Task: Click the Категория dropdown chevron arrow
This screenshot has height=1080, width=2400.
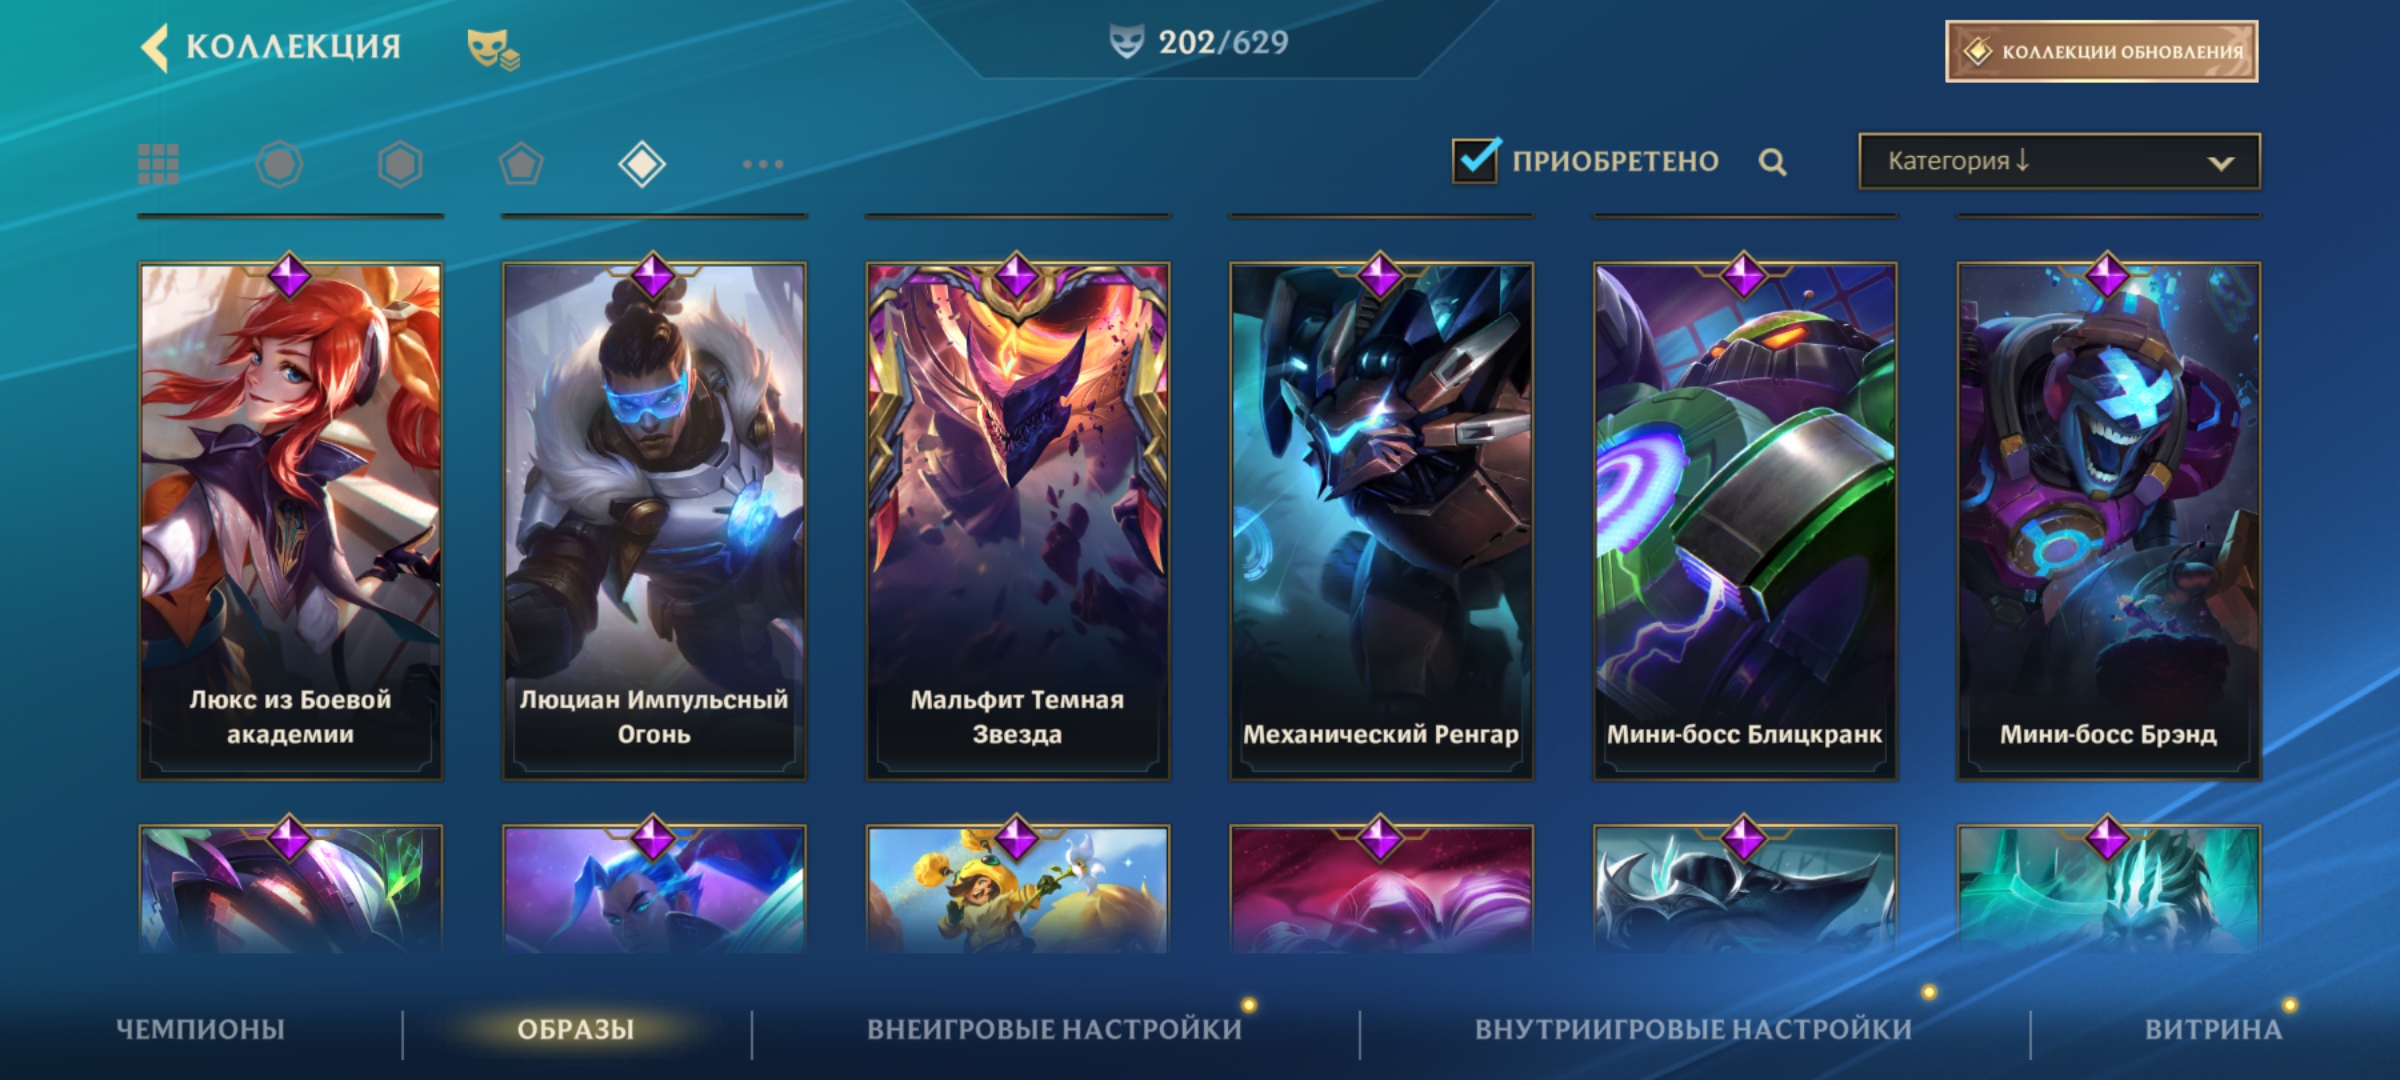Action: point(2220,163)
